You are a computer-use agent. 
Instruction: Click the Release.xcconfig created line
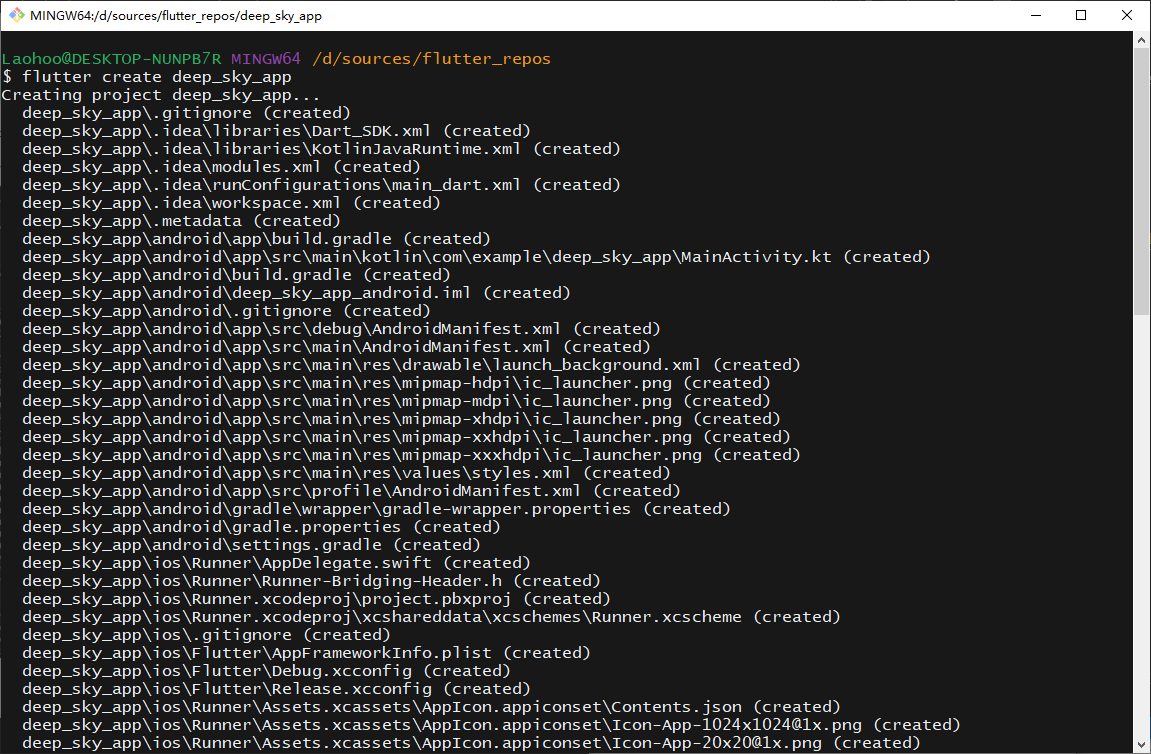pyautogui.click(x=277, y=689)
